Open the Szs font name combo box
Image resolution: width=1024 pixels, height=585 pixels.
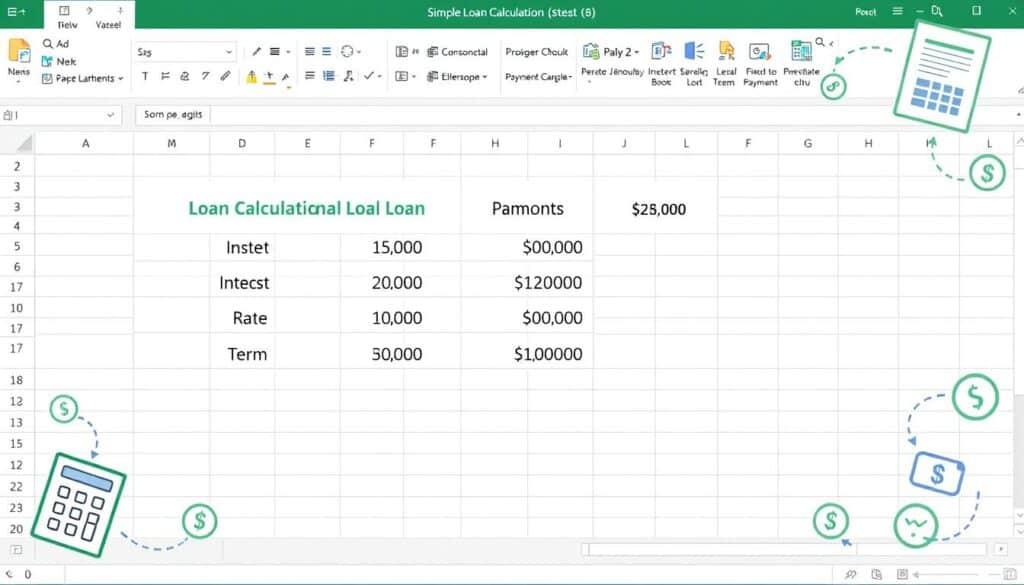pyautogui.click(x=185, y=52)
